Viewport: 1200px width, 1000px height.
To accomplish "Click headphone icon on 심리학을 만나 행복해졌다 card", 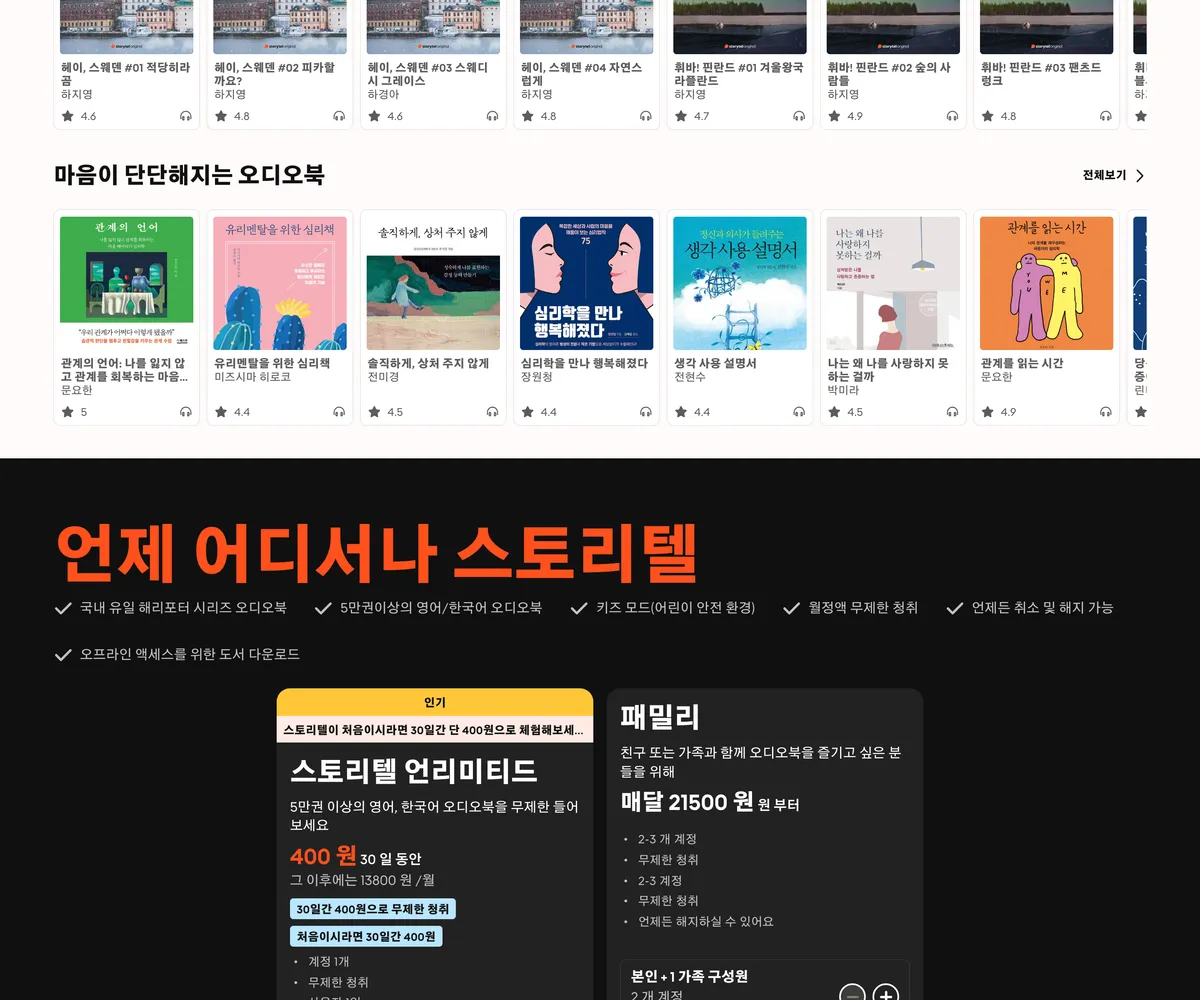I will coord(646,412).
